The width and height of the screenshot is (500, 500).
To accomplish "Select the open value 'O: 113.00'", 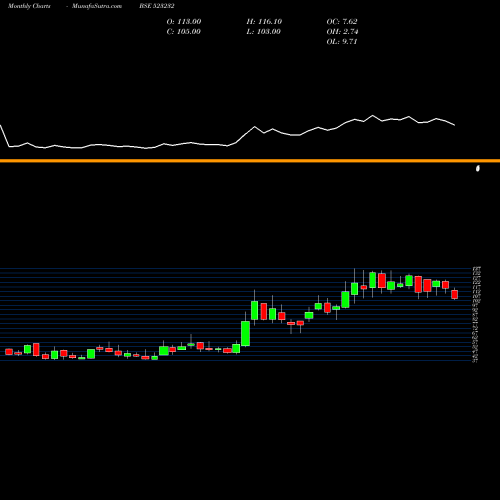I will (x=184, y=22).
